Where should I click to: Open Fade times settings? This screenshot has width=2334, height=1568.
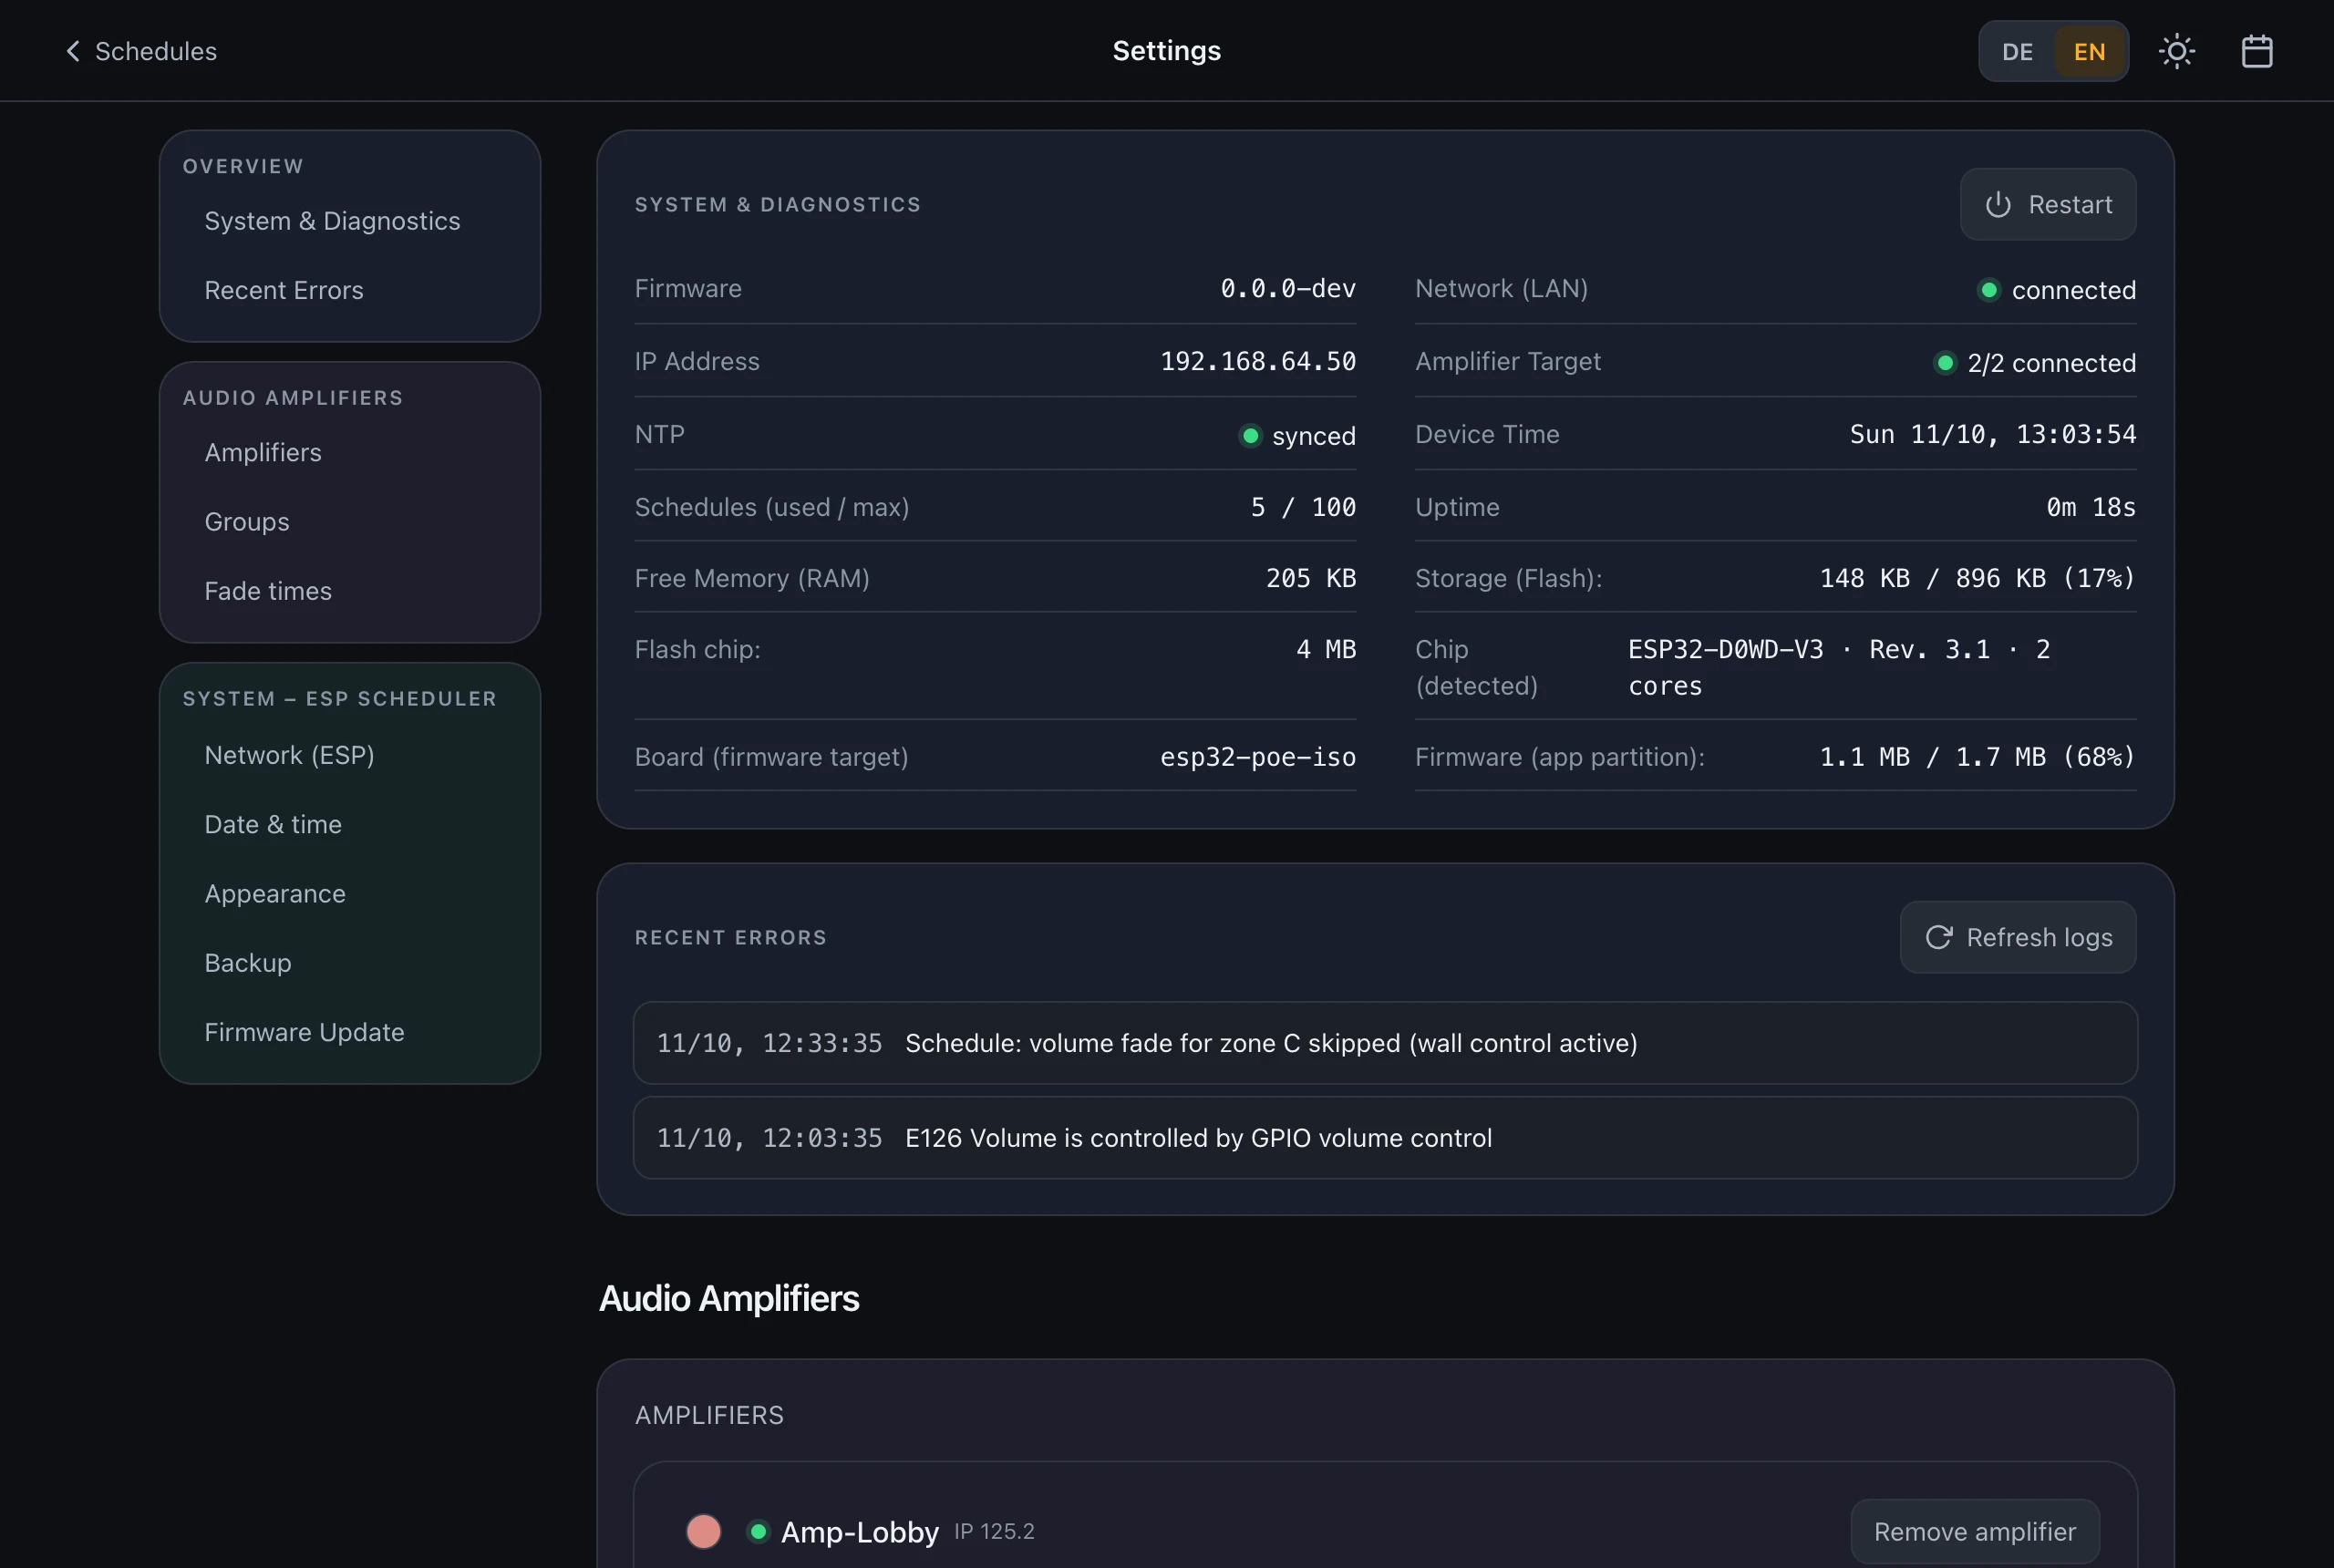[268, 591]
